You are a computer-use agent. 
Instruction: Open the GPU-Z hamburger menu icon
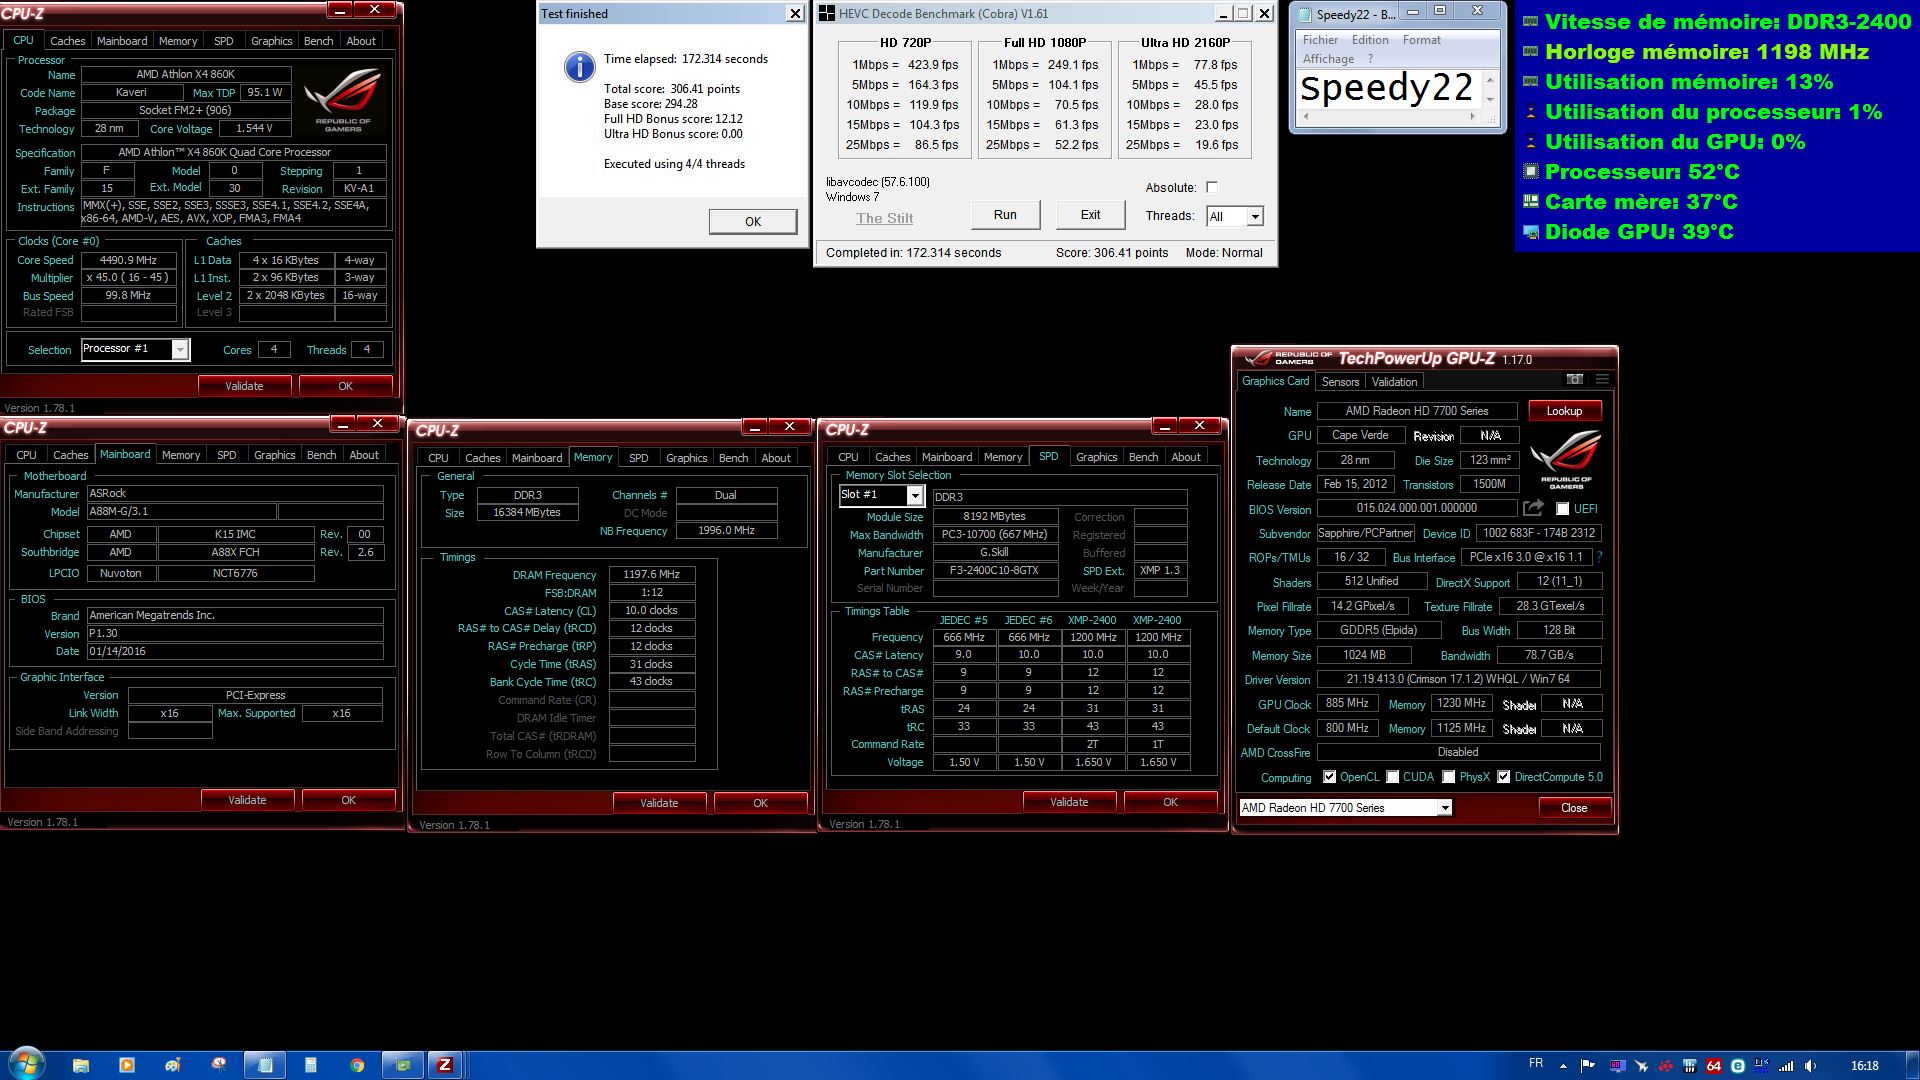pyautogui.click(x=1602, y=380)
